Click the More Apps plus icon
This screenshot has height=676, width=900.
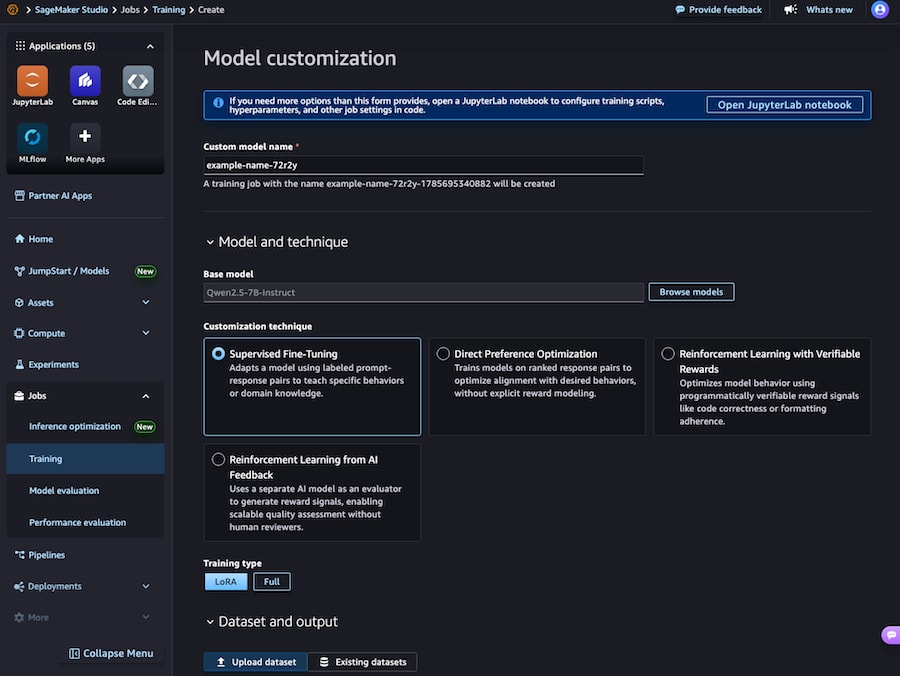(x=85, y=137)
